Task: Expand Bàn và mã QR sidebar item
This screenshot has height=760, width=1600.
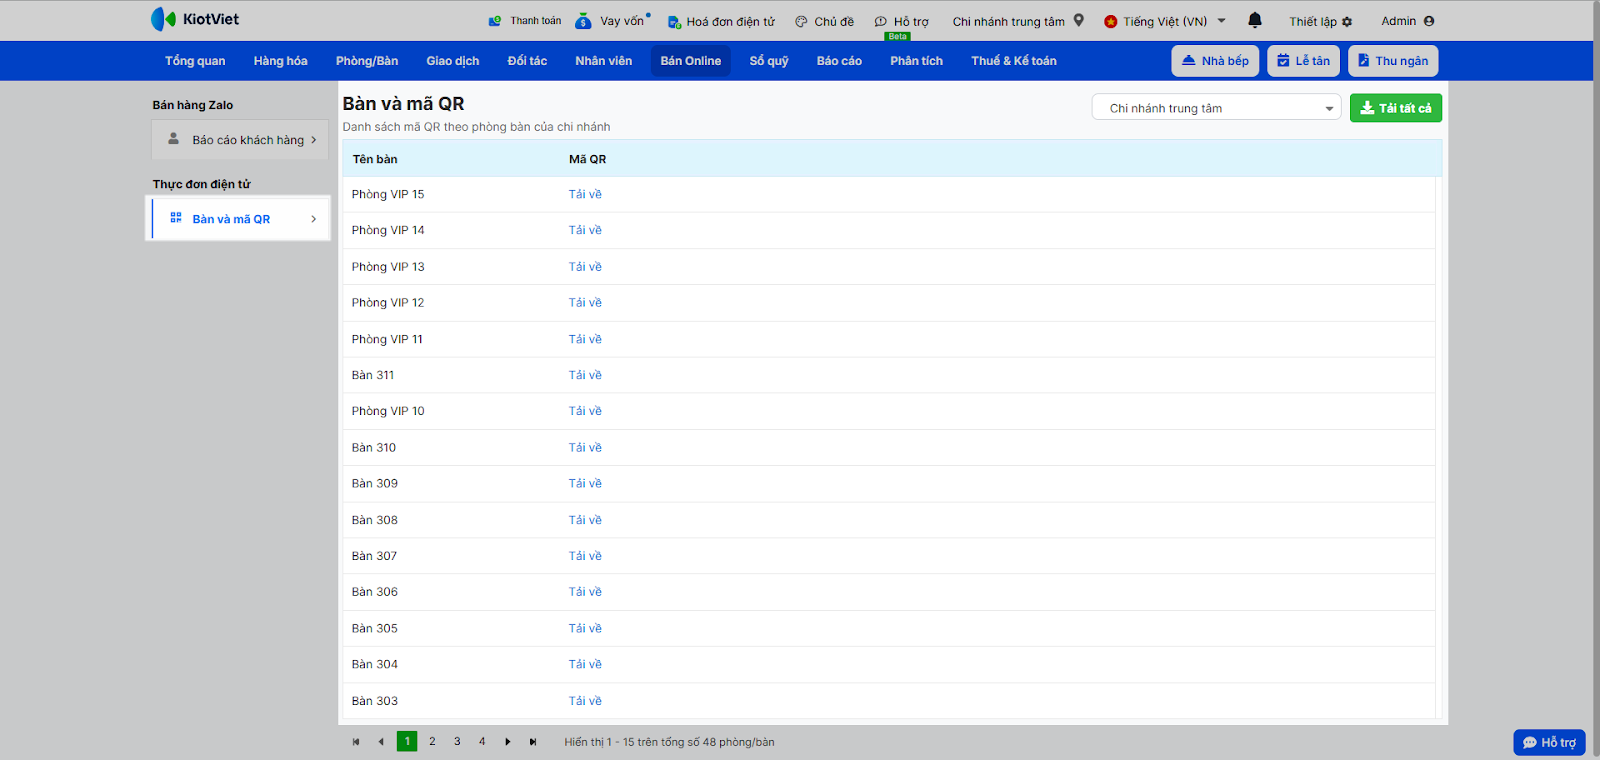Action: [313, 219]
